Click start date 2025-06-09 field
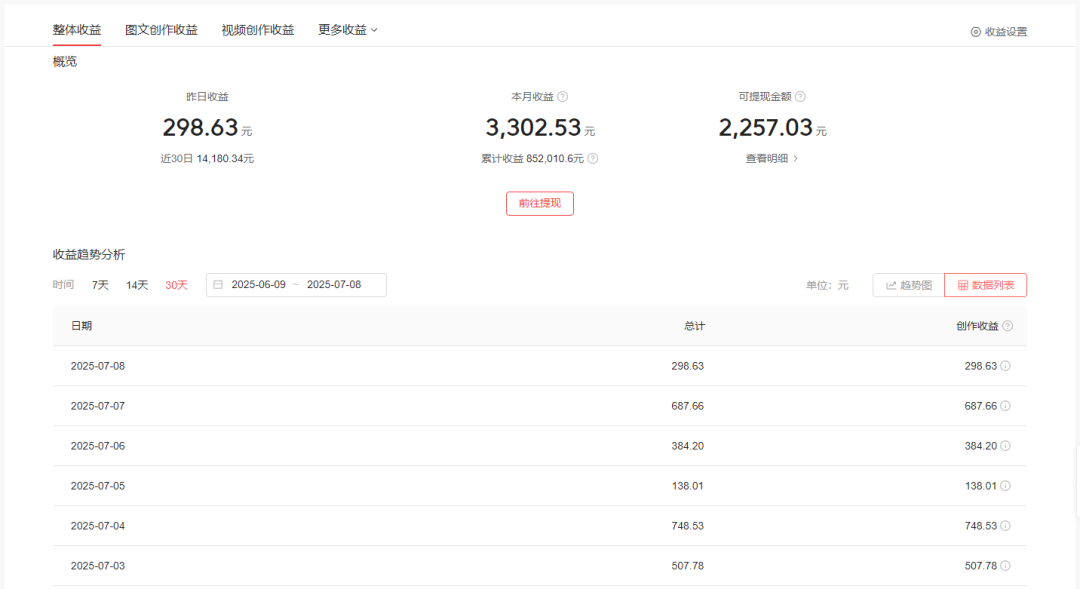Image resolution: width=1080 pixels, height=589 pixels. 258,285
